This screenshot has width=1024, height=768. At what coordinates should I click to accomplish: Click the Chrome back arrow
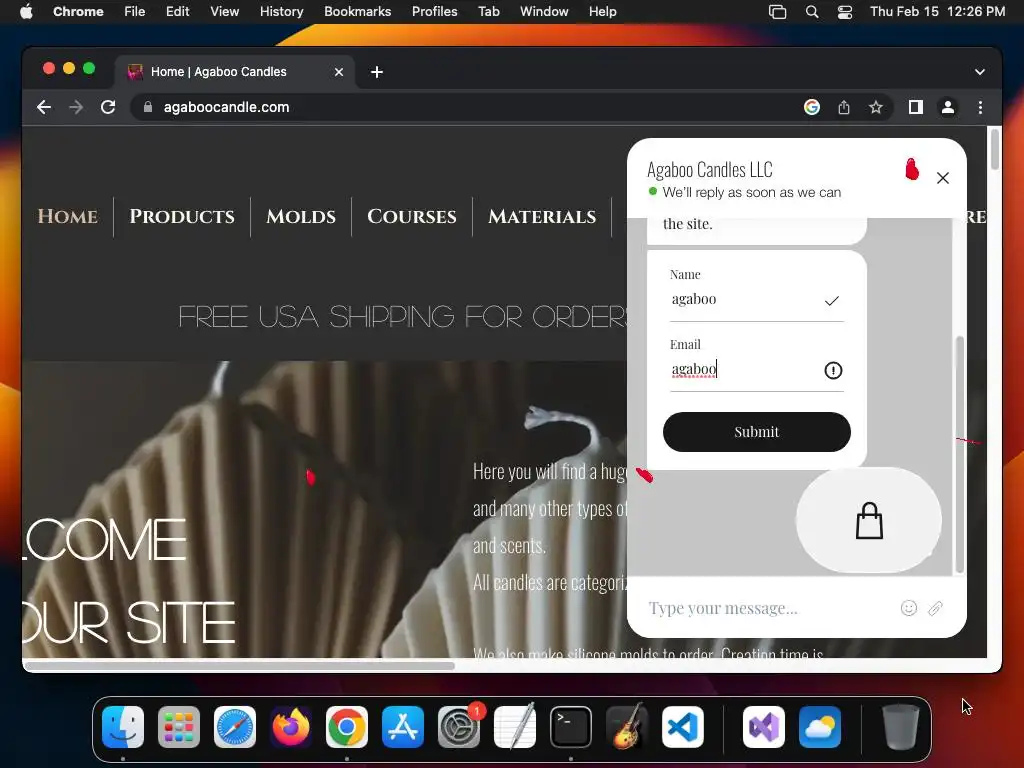[44, 107]
